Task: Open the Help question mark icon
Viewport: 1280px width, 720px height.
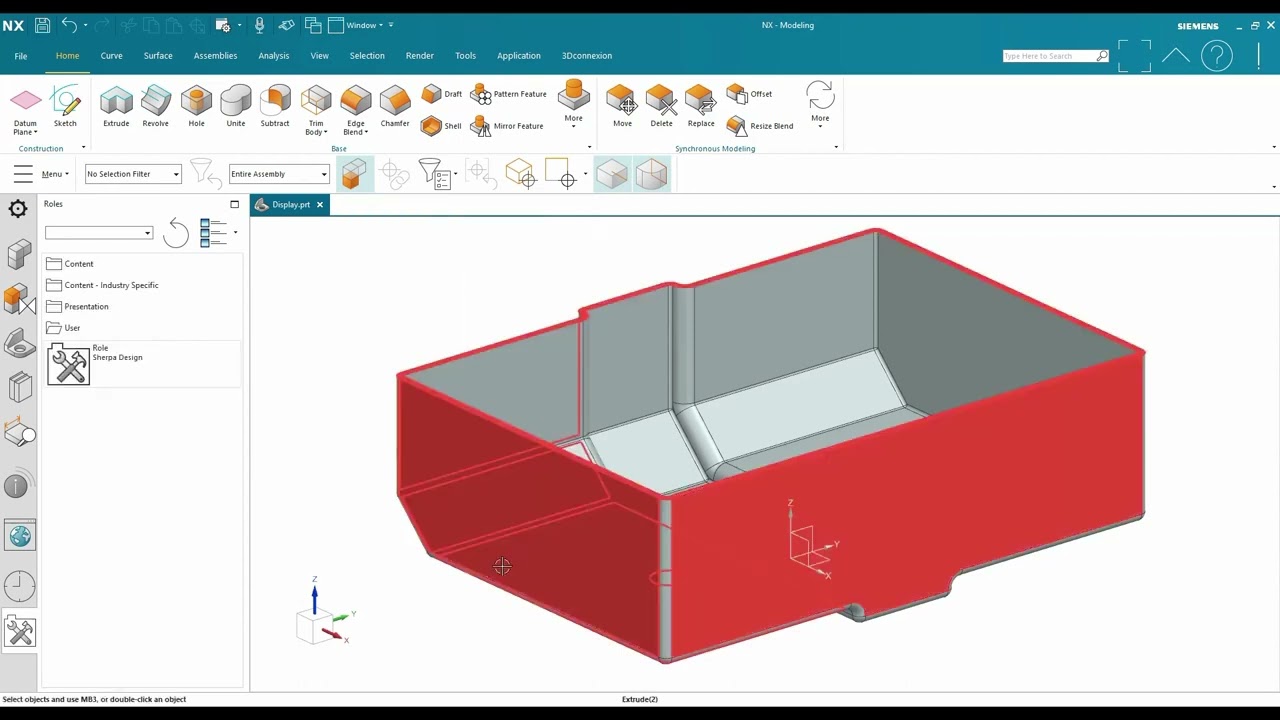Action: coord(1217,56)
